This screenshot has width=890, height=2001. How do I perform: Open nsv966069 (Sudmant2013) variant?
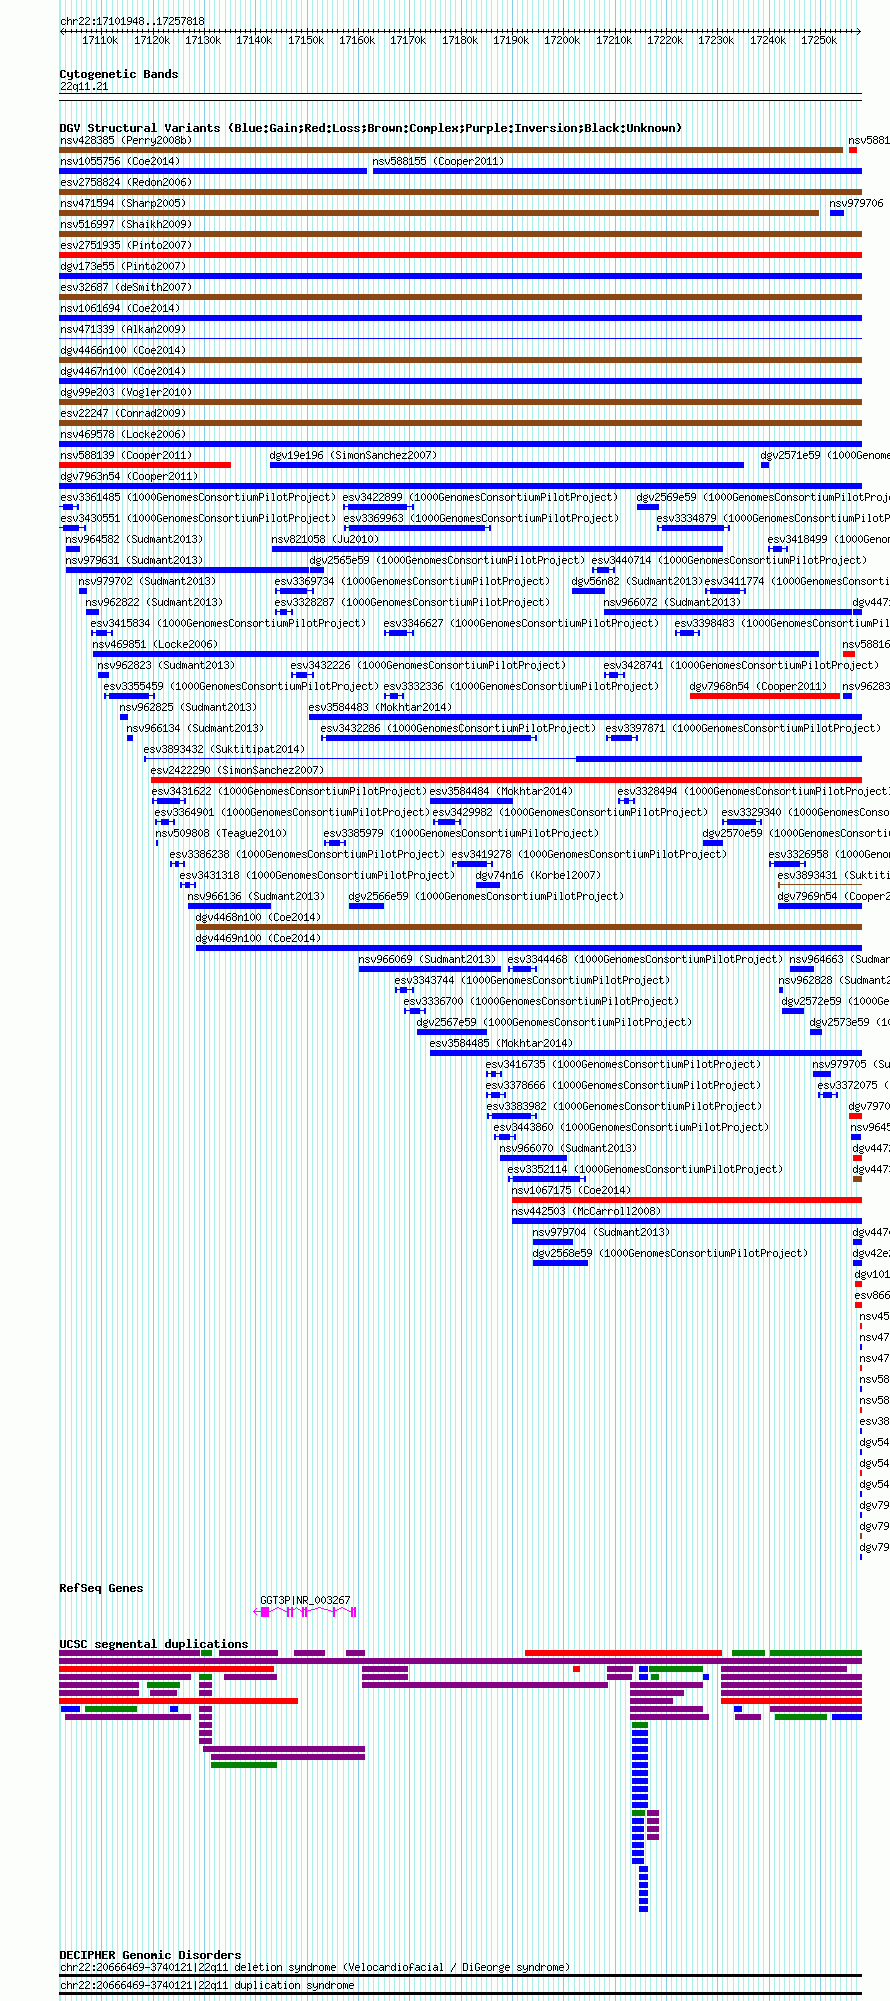point(427,959)
